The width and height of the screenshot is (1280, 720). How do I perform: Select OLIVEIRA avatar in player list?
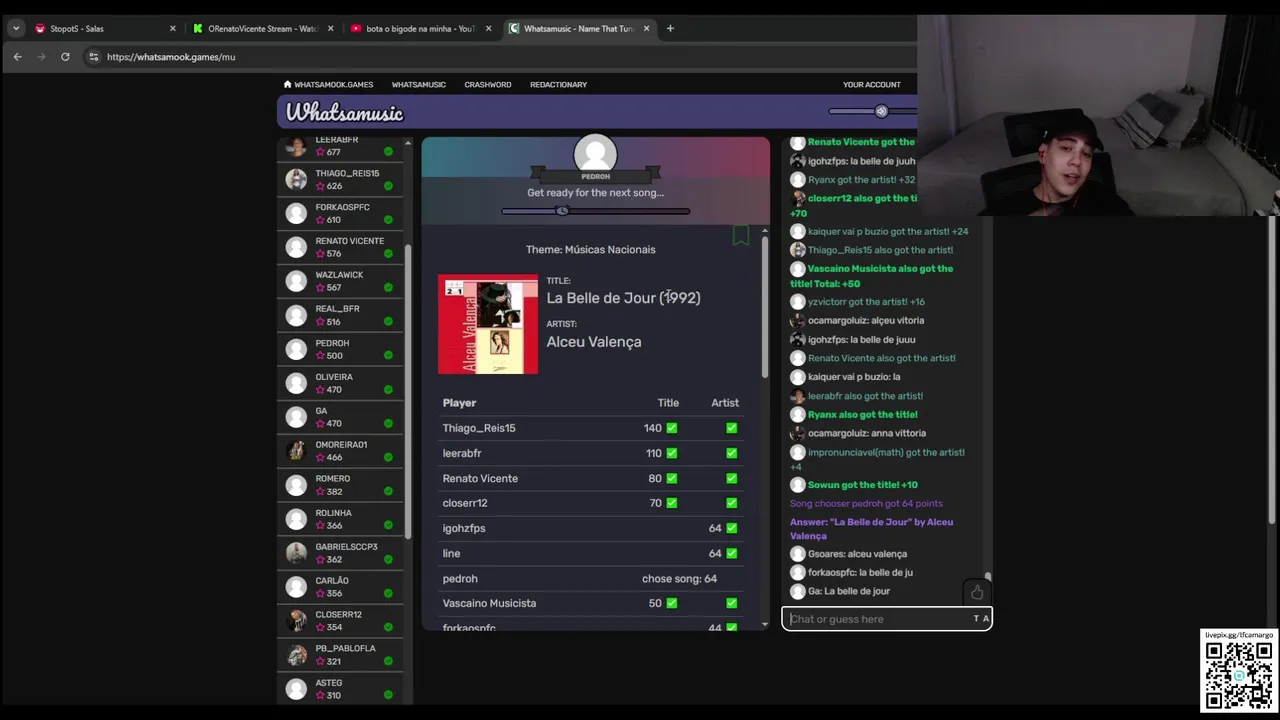point(296,383)
